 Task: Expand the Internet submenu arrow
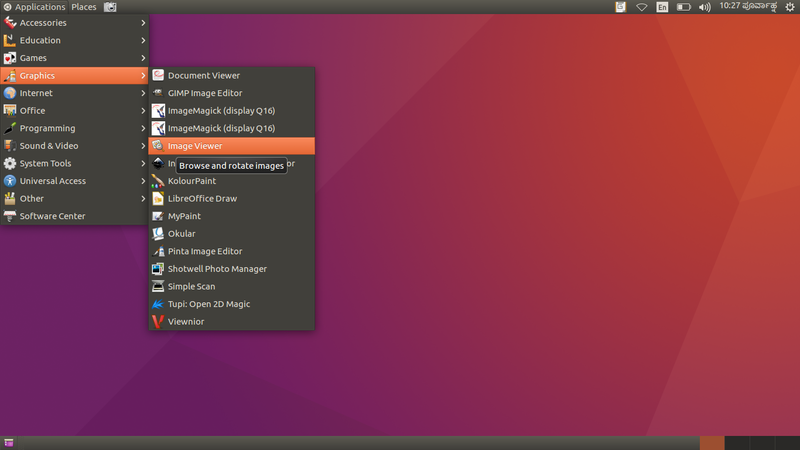click(x=143, y=93)
